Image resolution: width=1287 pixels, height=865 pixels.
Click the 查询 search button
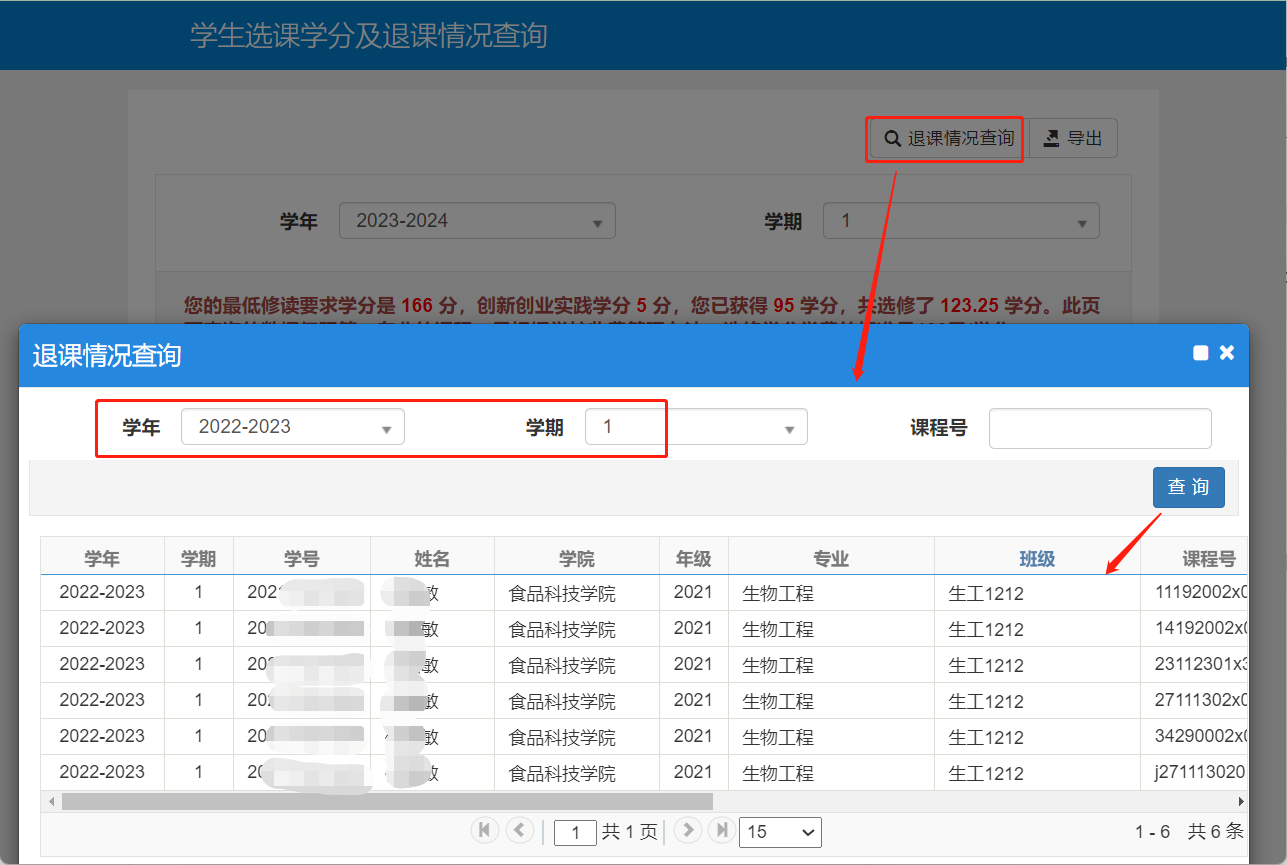point(1188,487)
